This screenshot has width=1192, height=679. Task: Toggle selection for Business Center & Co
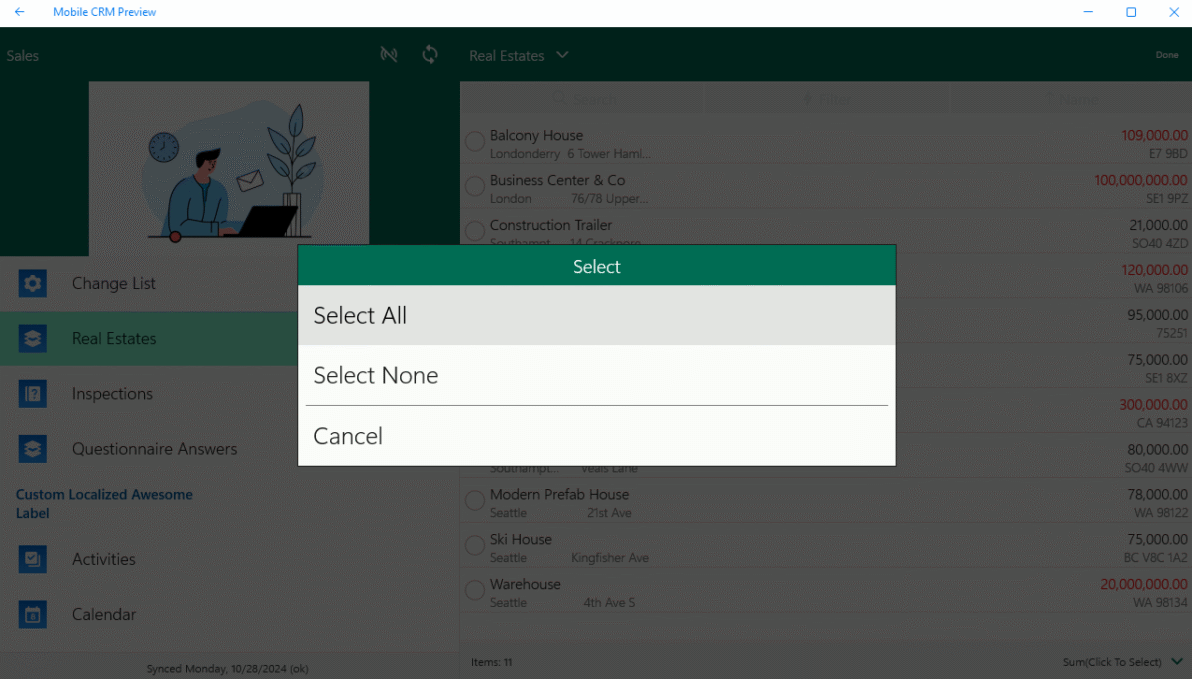click(475, 187)
